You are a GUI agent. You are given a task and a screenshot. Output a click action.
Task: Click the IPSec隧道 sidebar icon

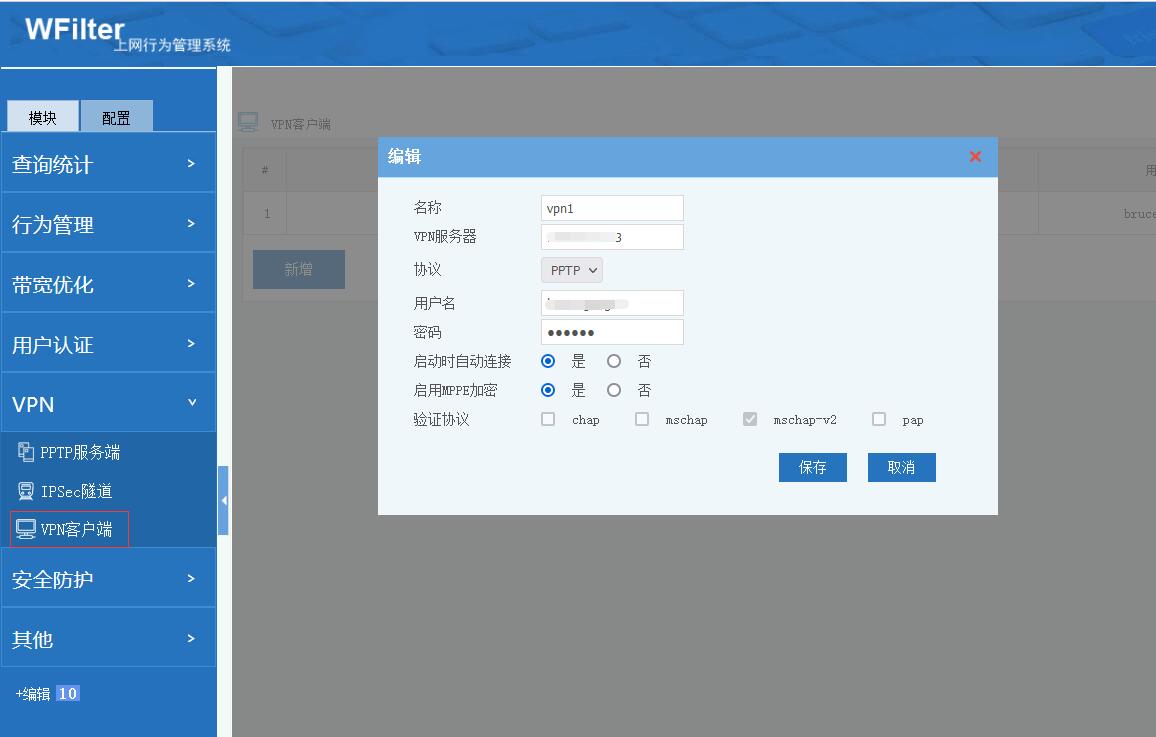pos(26,491)
